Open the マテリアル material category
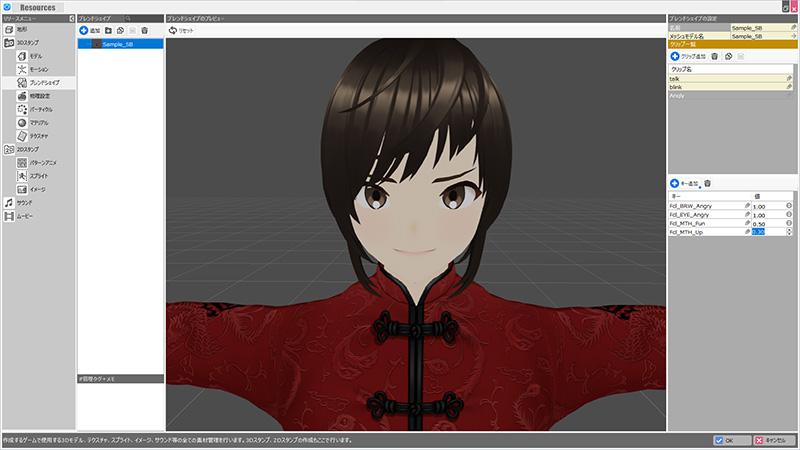Screen dimensions: 800x450 22,122
